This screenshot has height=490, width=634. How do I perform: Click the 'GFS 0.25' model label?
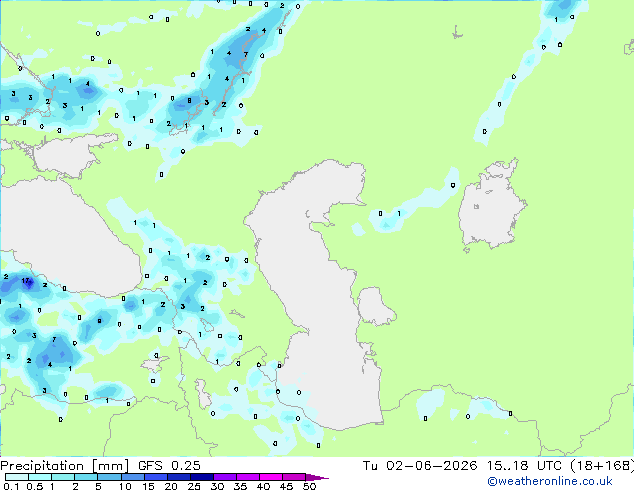coord(169,465)
